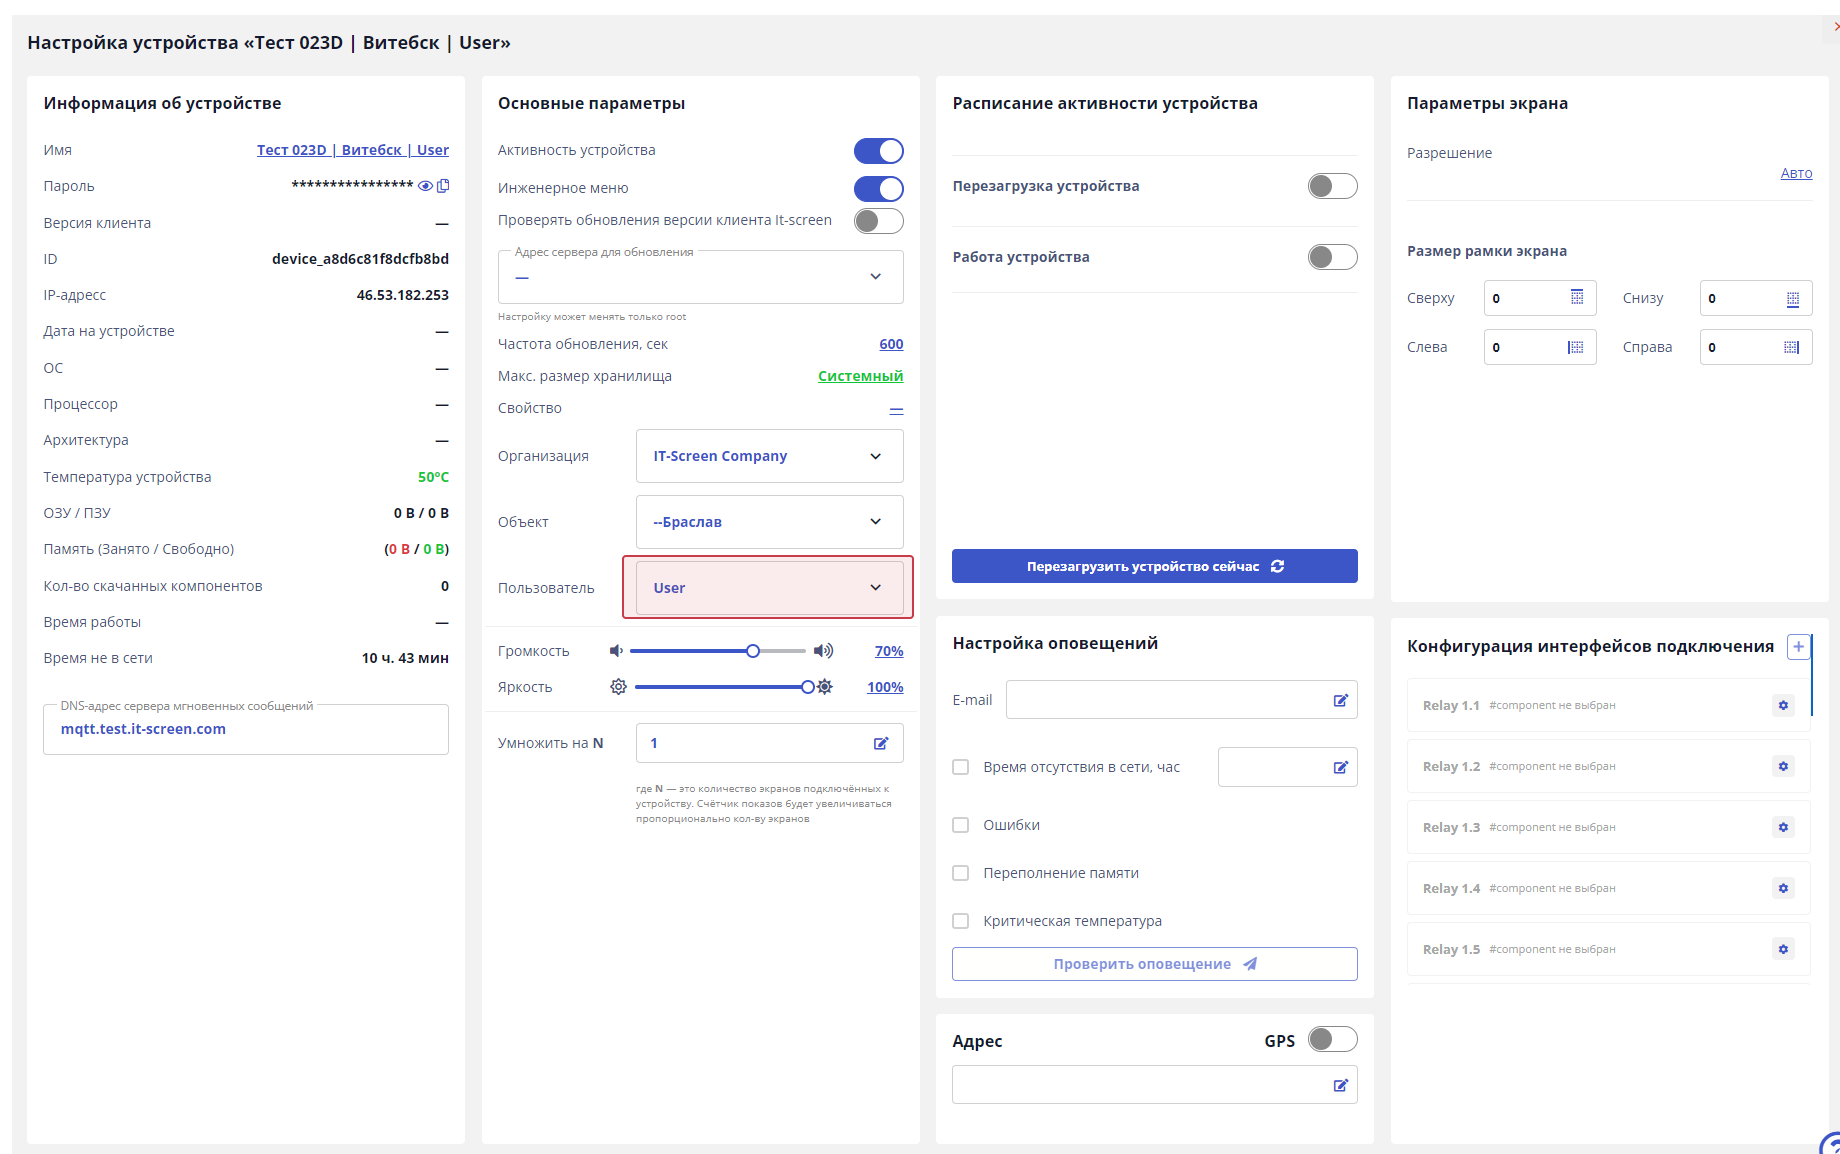Click the bottom frame icon in Снизу field
This screenshot has width=1840, height=1154.
tap(1793, 298)
